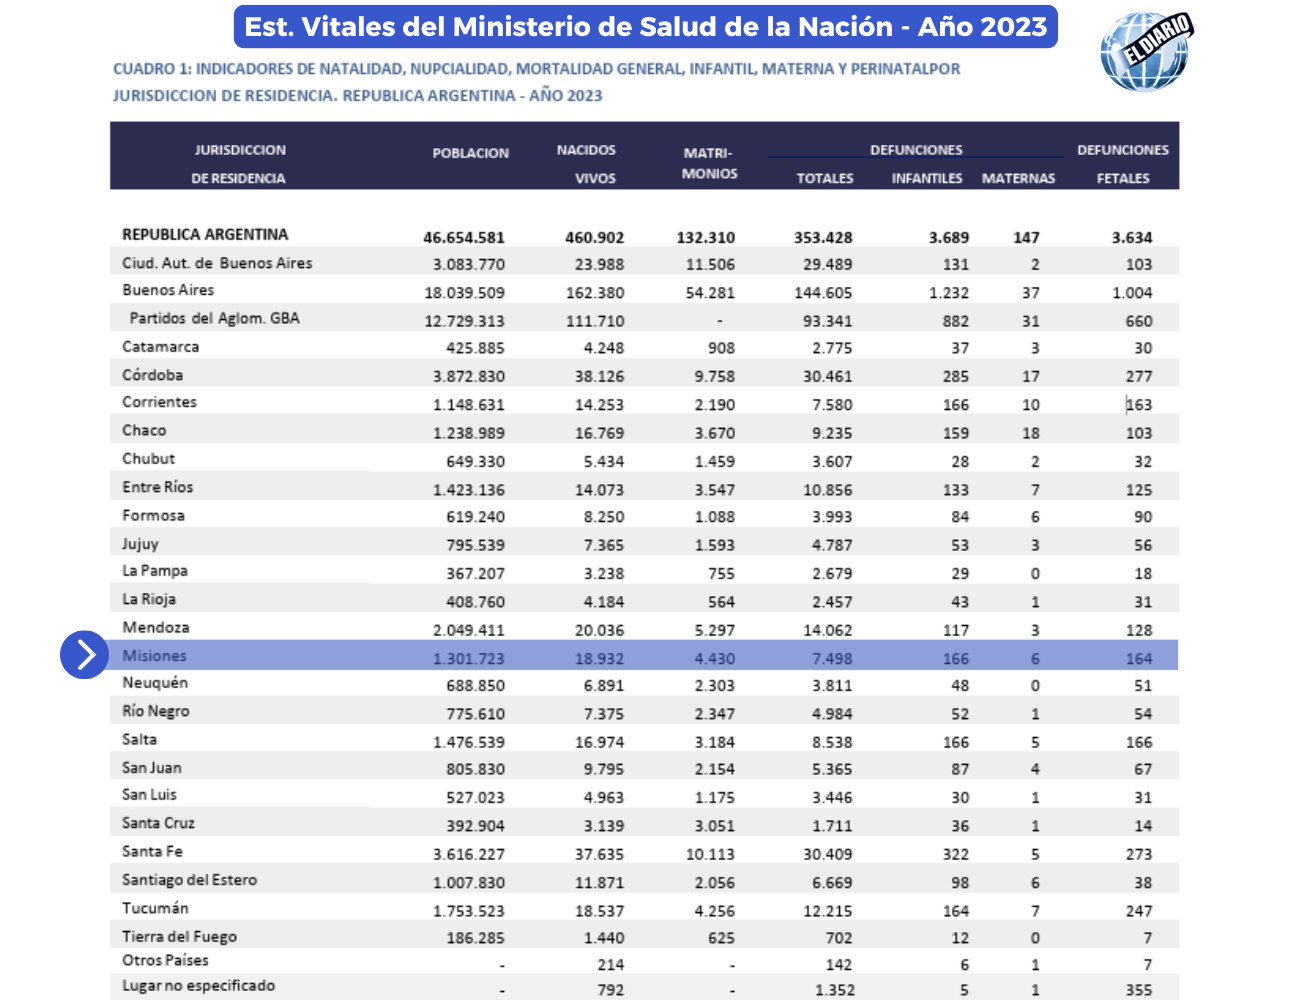Screen dimensions: 1300x1000
Task: Click the TOTALES sub-column header
Action: pyautogui.click(x=824, y=178)
